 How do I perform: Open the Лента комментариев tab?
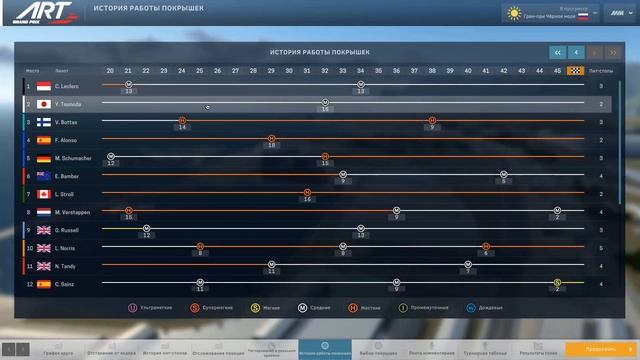tap(431, 349)
